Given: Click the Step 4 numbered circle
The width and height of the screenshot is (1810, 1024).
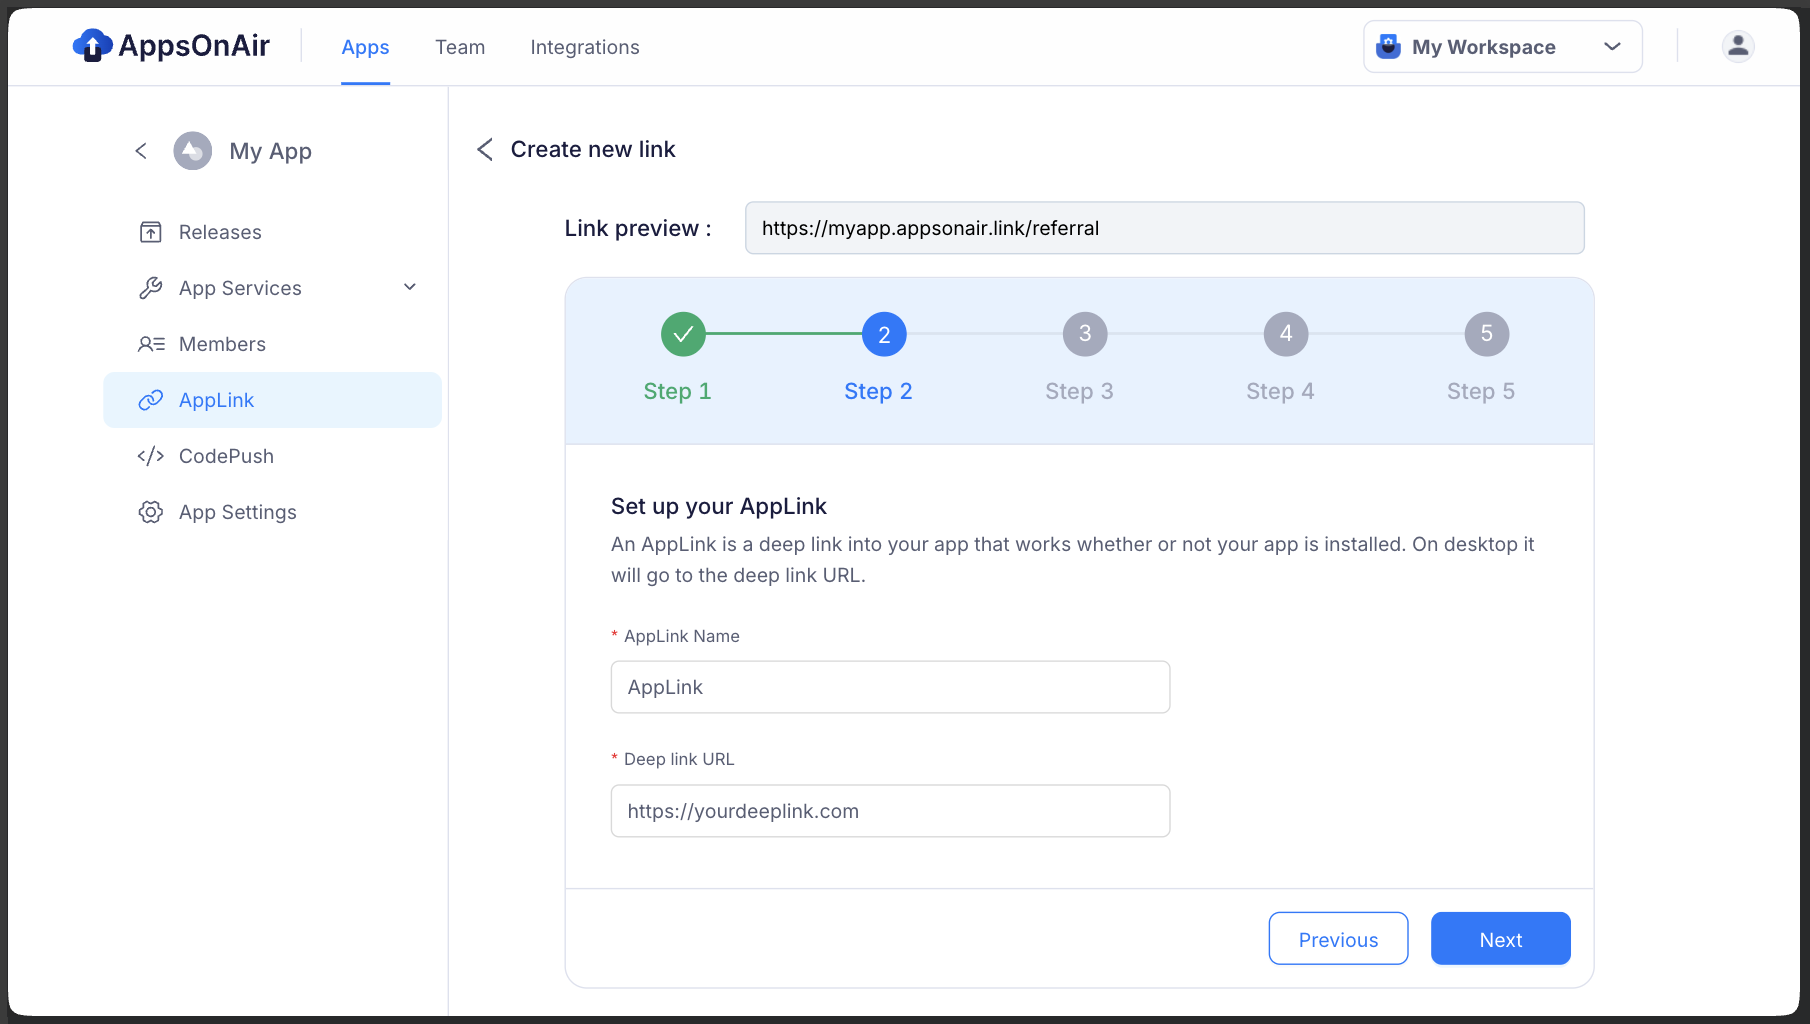Looking at the screenshot, I should tap(1286, 334).
